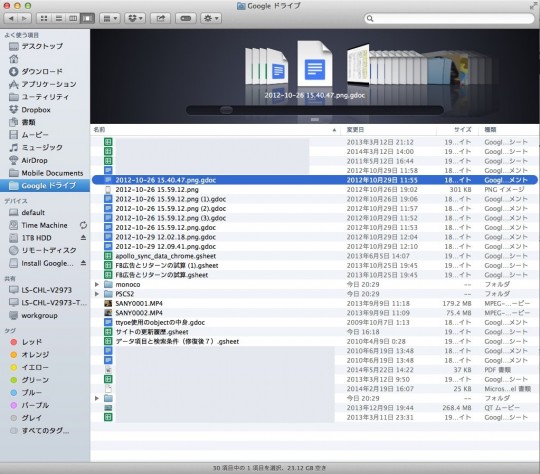Switch to list view in toolbar

[x=59, y=18]
